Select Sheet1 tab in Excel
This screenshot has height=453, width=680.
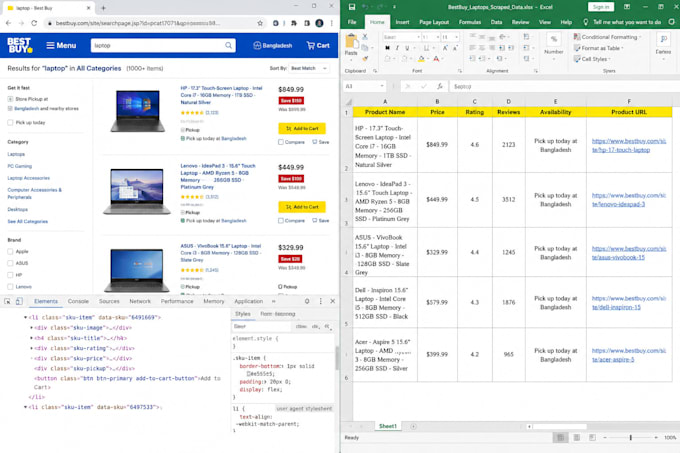click(x=388, y=426)
